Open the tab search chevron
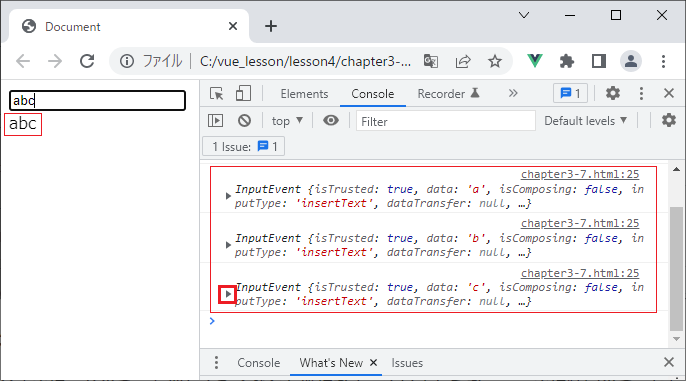The image size is (686, 381). pos(524,15)
